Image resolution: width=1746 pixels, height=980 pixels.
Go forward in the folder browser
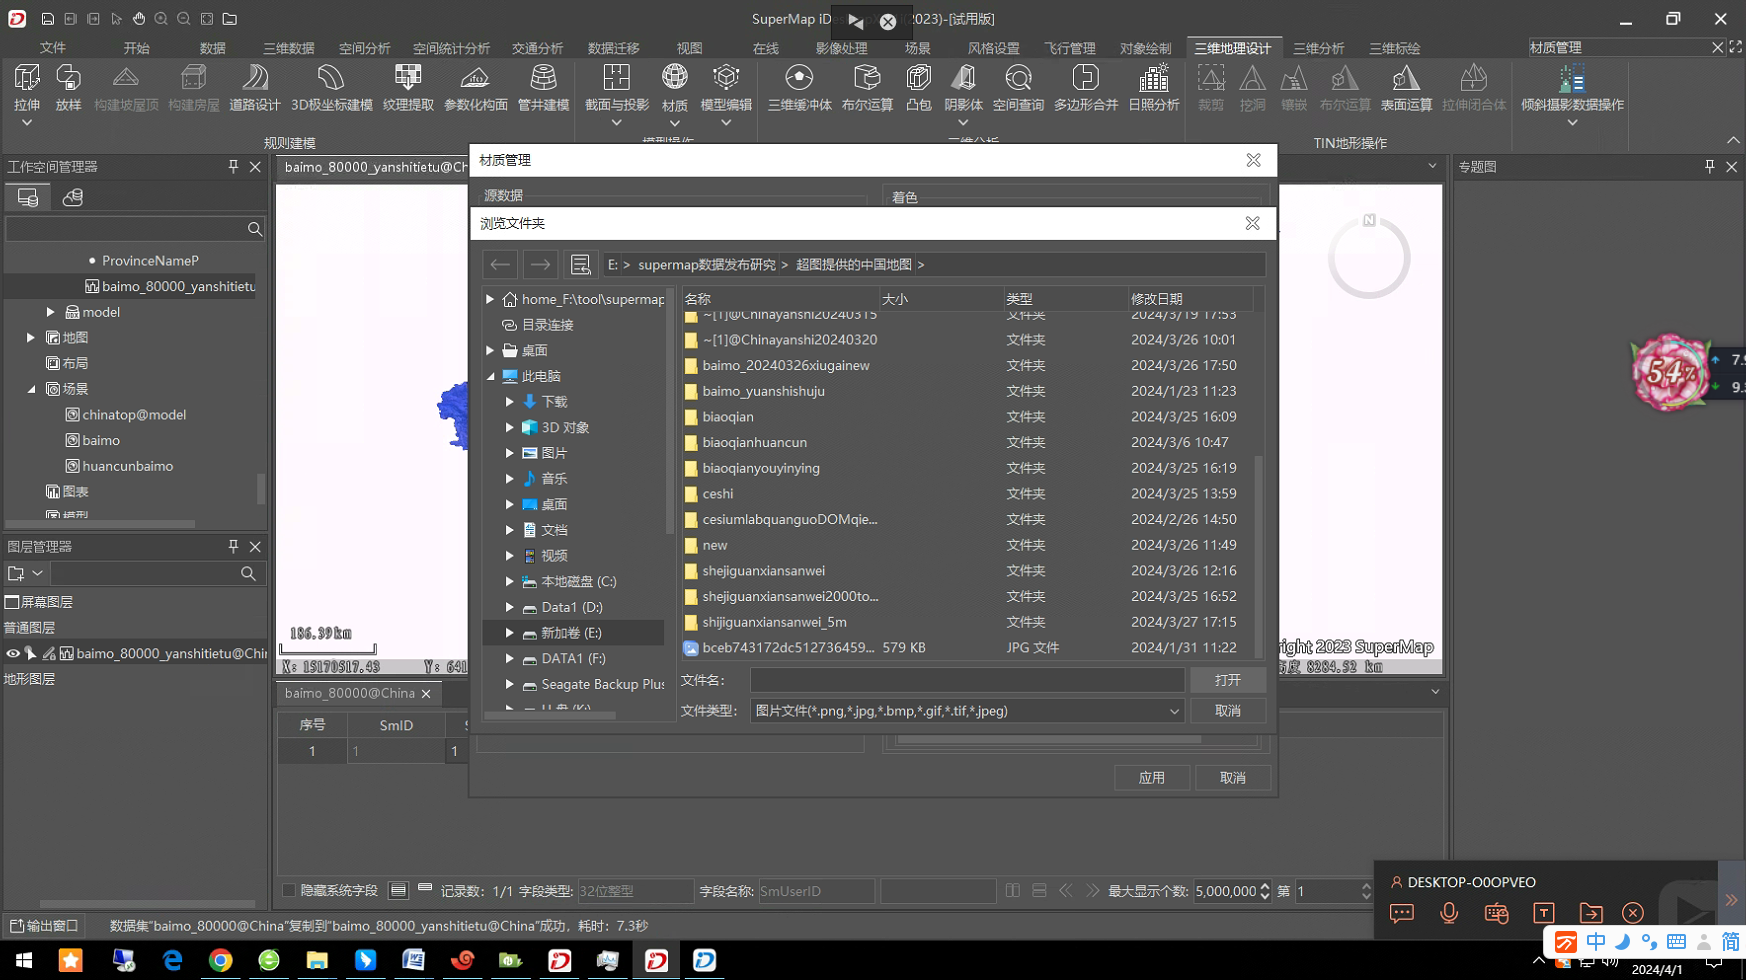540,264
